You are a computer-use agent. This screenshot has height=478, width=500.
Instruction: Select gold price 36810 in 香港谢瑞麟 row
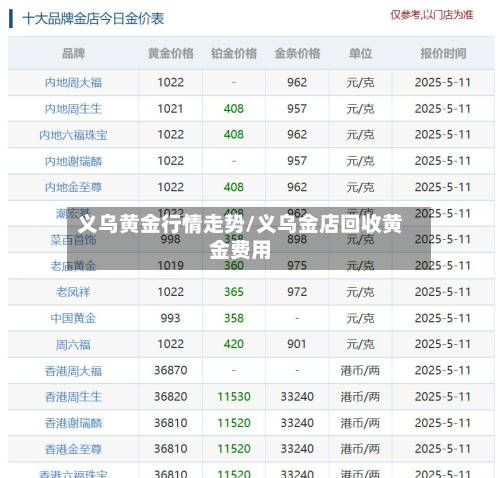(x=171, y=423)
